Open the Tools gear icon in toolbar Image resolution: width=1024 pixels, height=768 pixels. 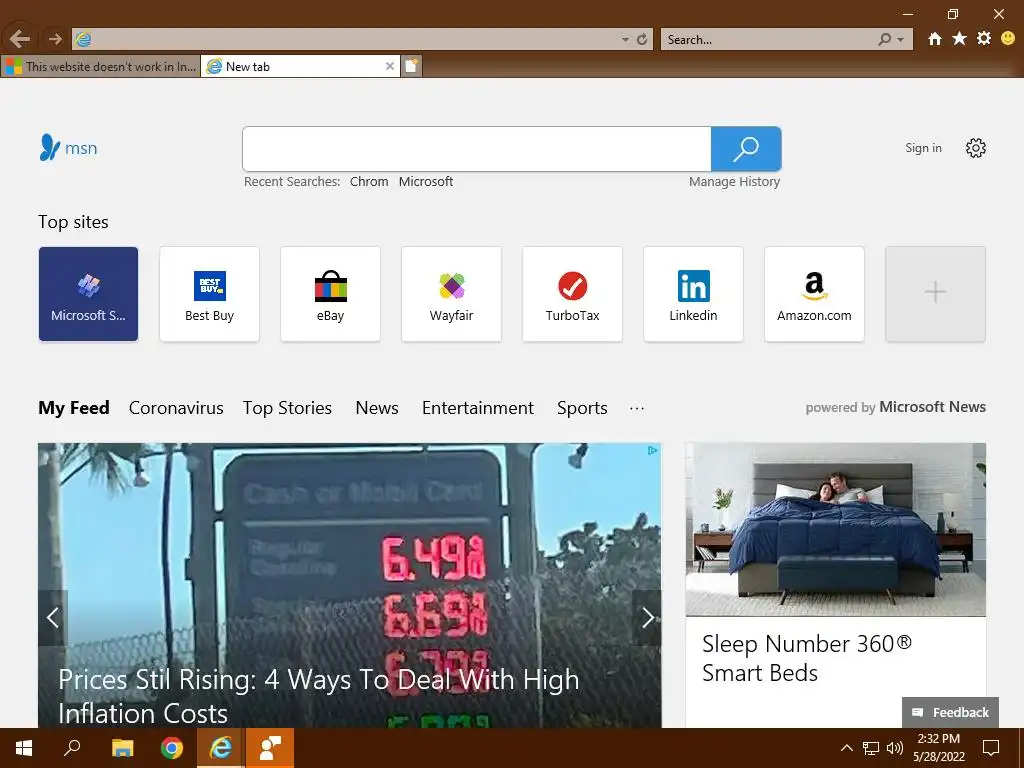[984, 39]
